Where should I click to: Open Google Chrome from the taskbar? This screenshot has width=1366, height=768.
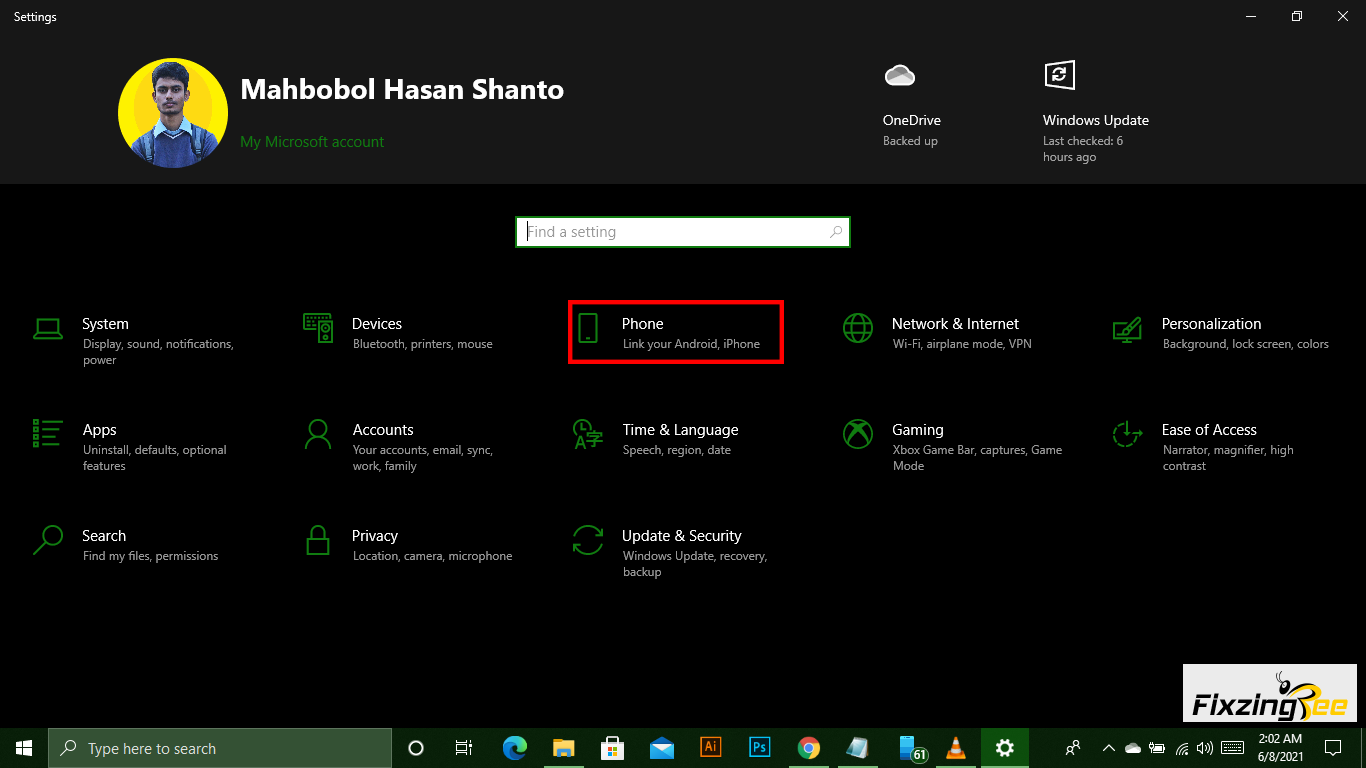(x=809, y=748)
